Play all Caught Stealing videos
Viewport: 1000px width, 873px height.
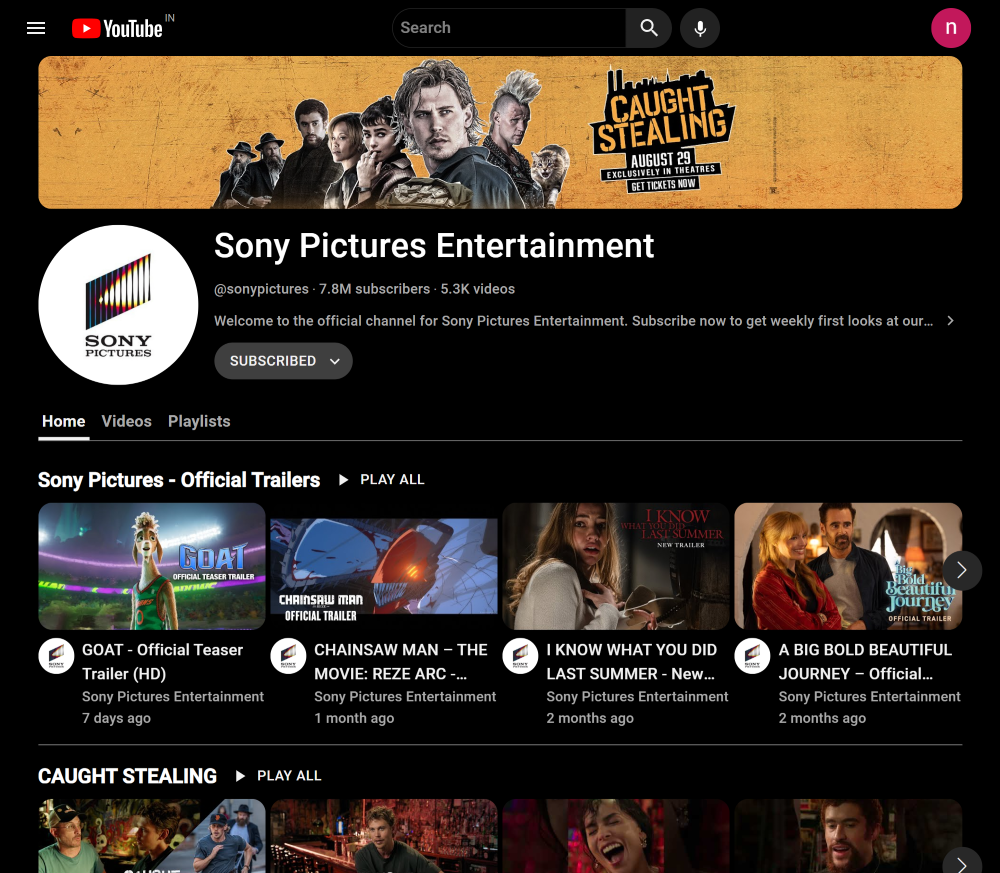pos(278,776)
